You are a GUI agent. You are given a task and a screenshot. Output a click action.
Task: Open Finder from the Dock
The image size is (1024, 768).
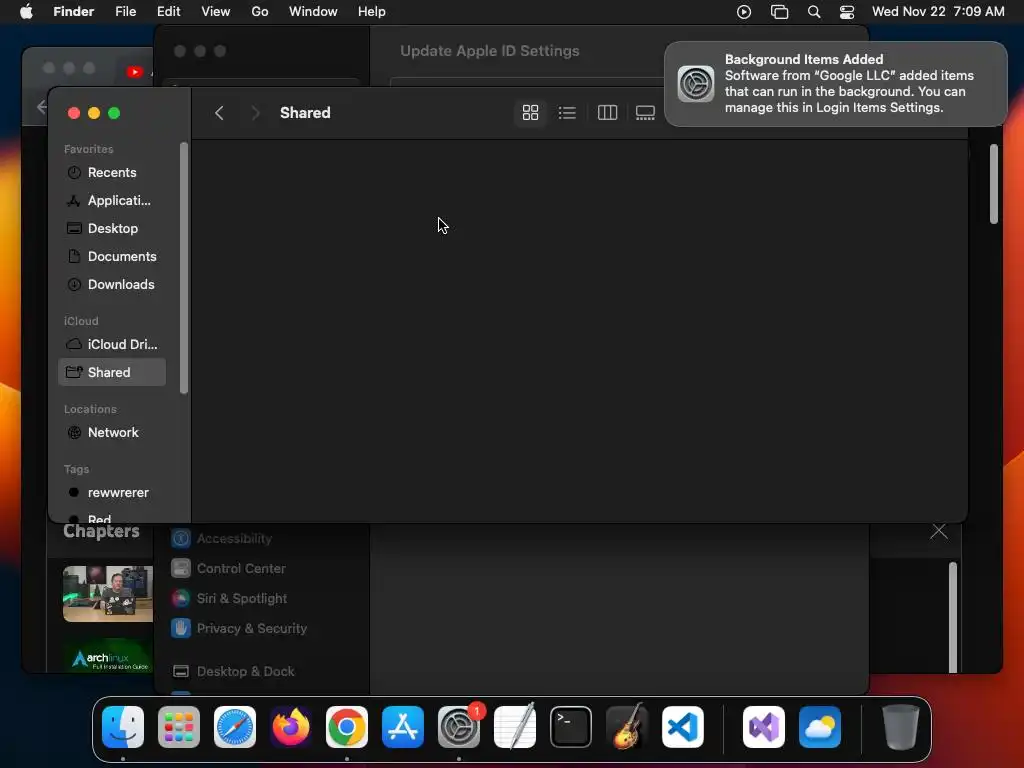coord(123,727)
